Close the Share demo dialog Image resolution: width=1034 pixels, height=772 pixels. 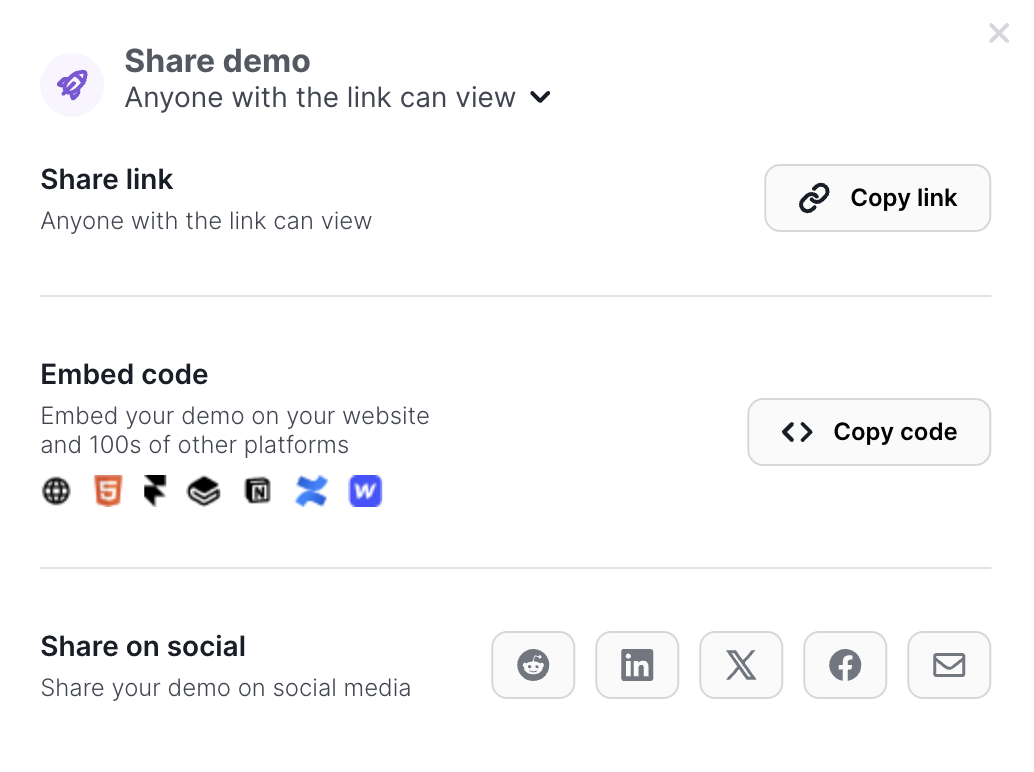(999, 33)
